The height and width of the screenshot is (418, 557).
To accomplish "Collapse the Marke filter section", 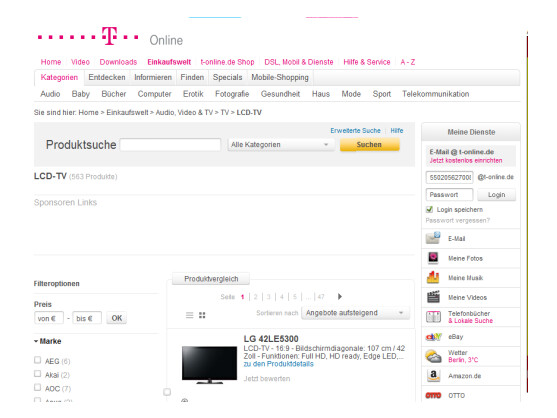I will point(48,341).
